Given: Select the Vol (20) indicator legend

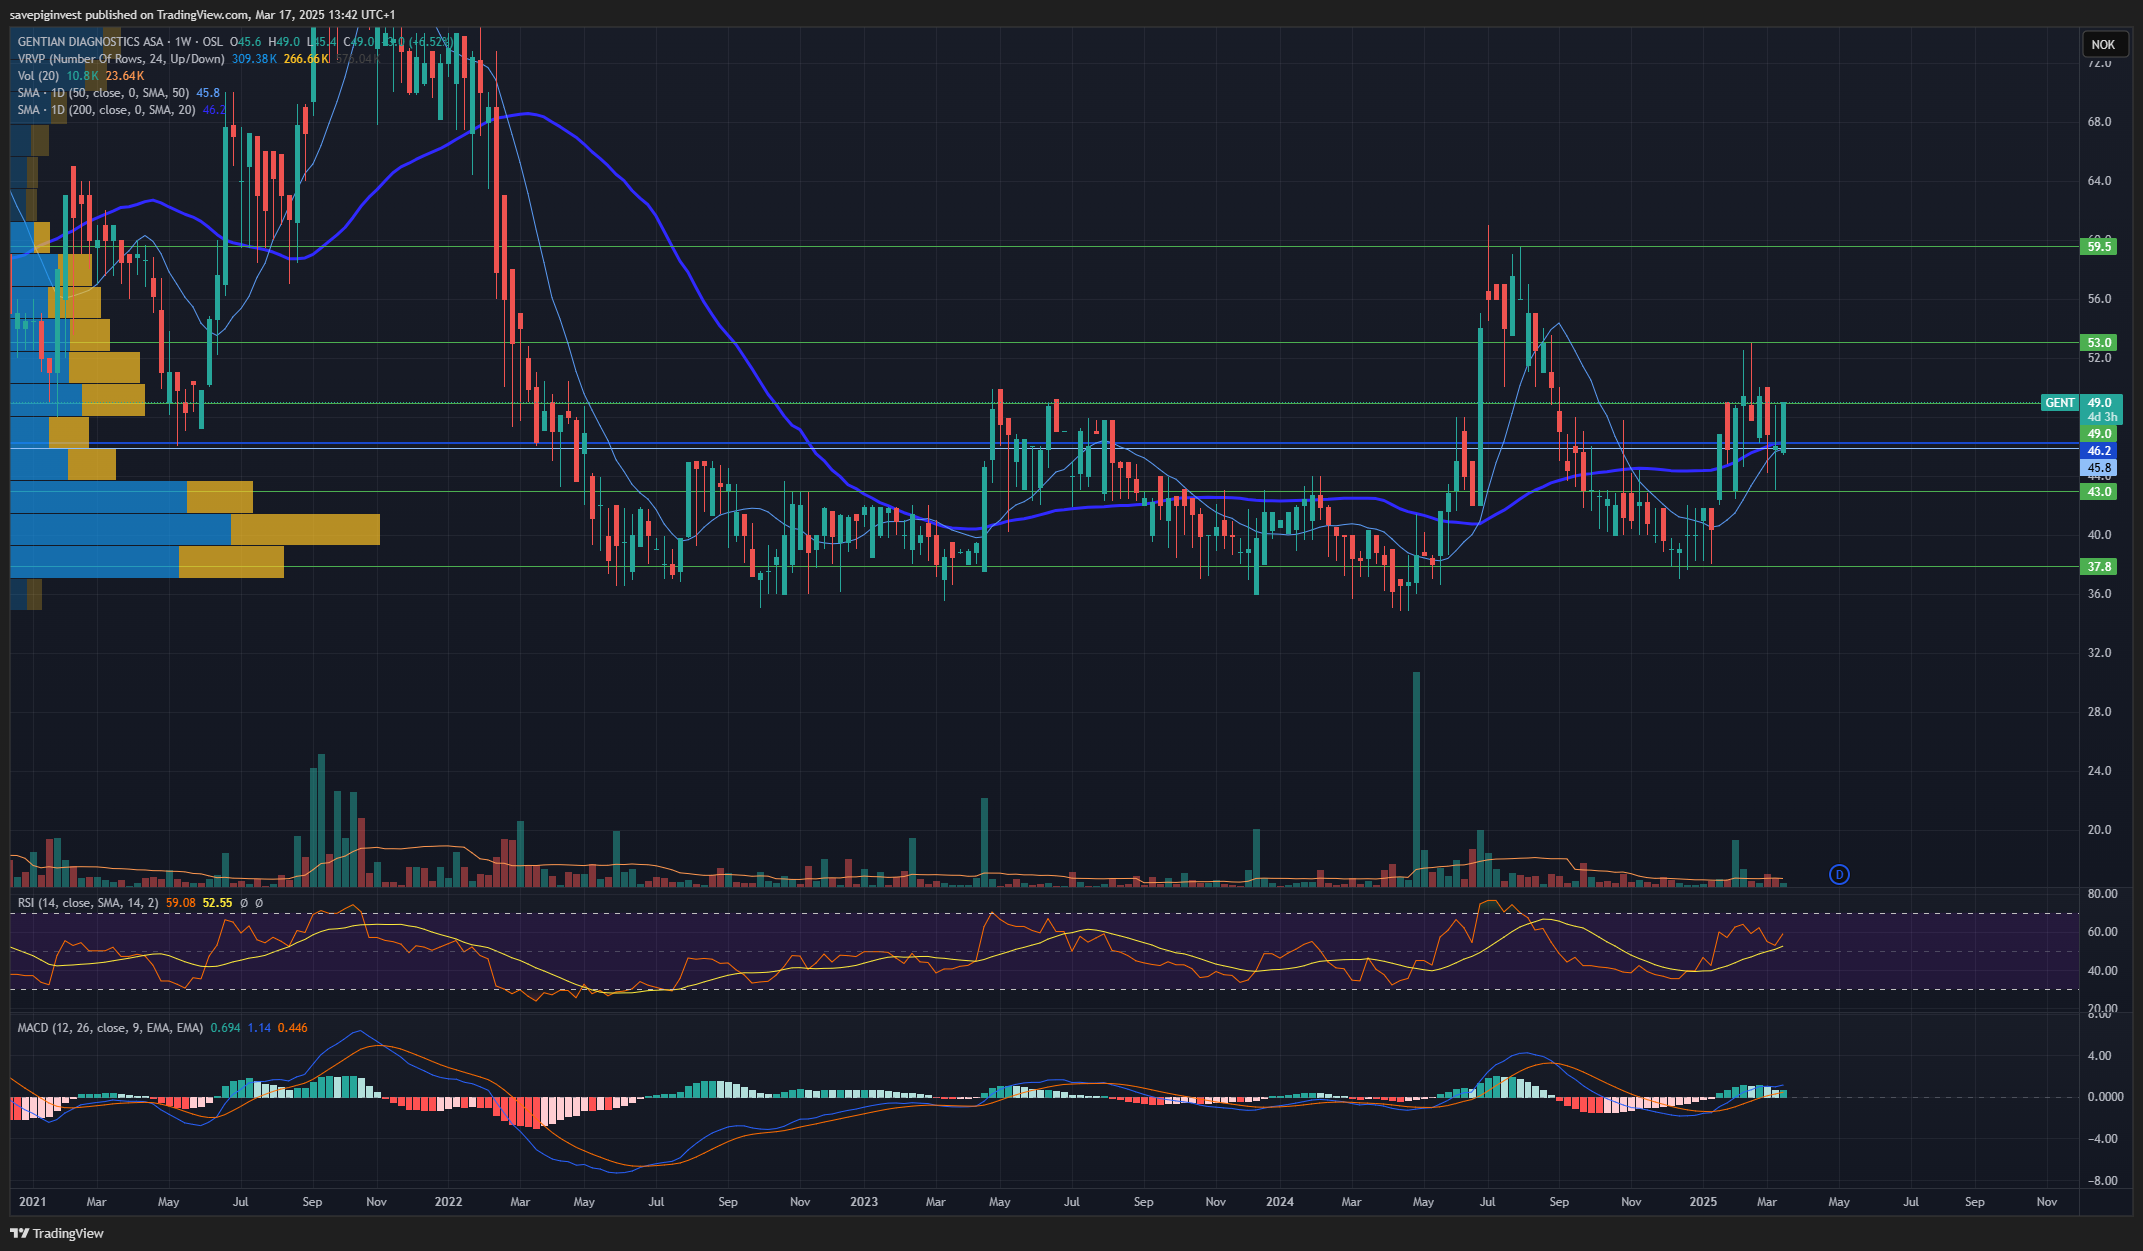Looking at the screenshot, I should click(38, 76).
